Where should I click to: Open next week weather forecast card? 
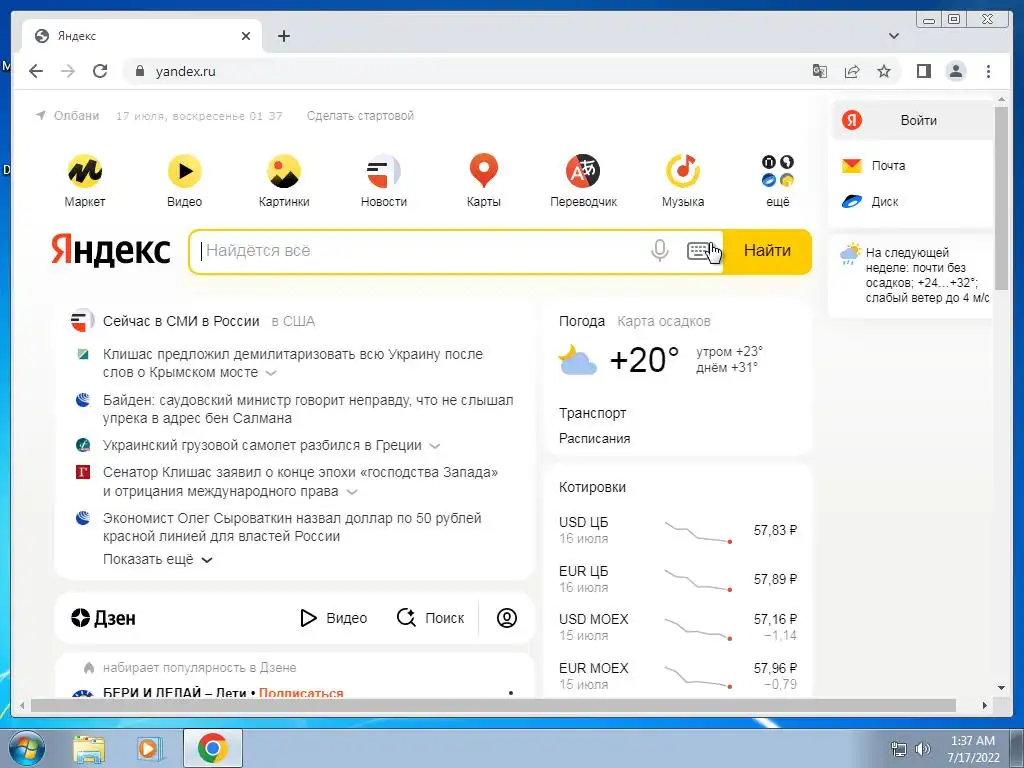[x=913, y=275]
